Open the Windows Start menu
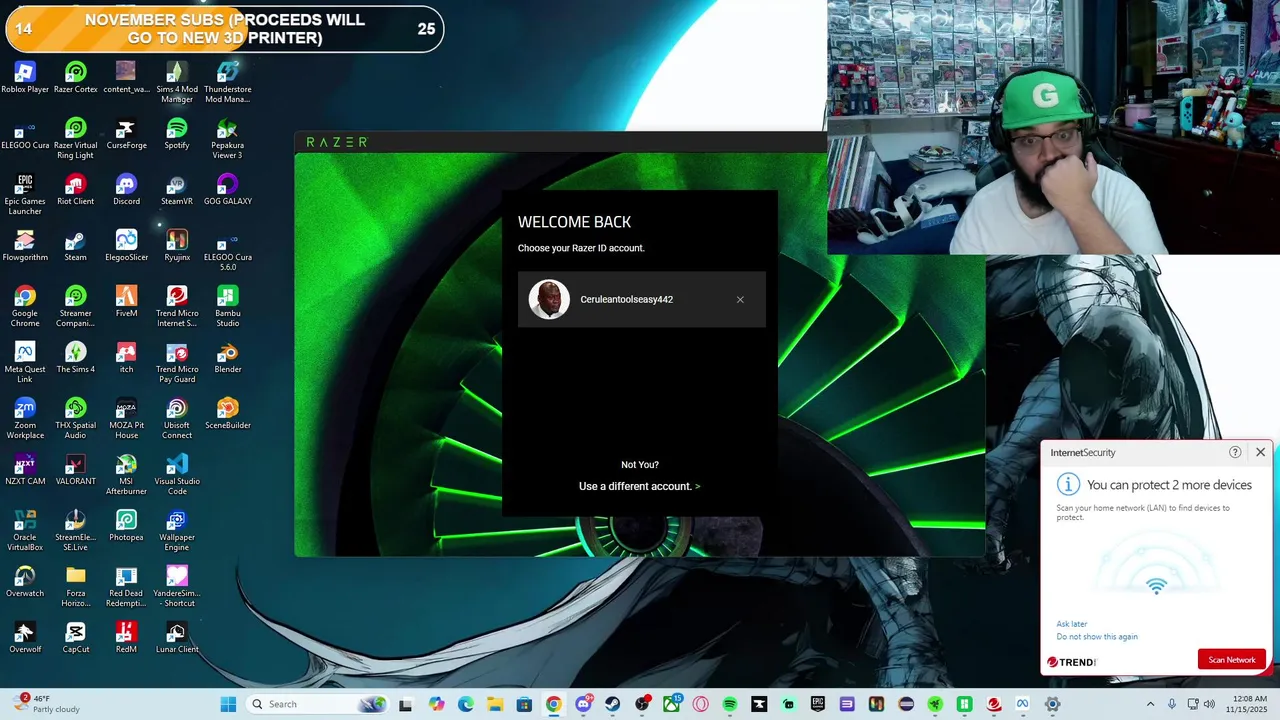 point(228,704)
